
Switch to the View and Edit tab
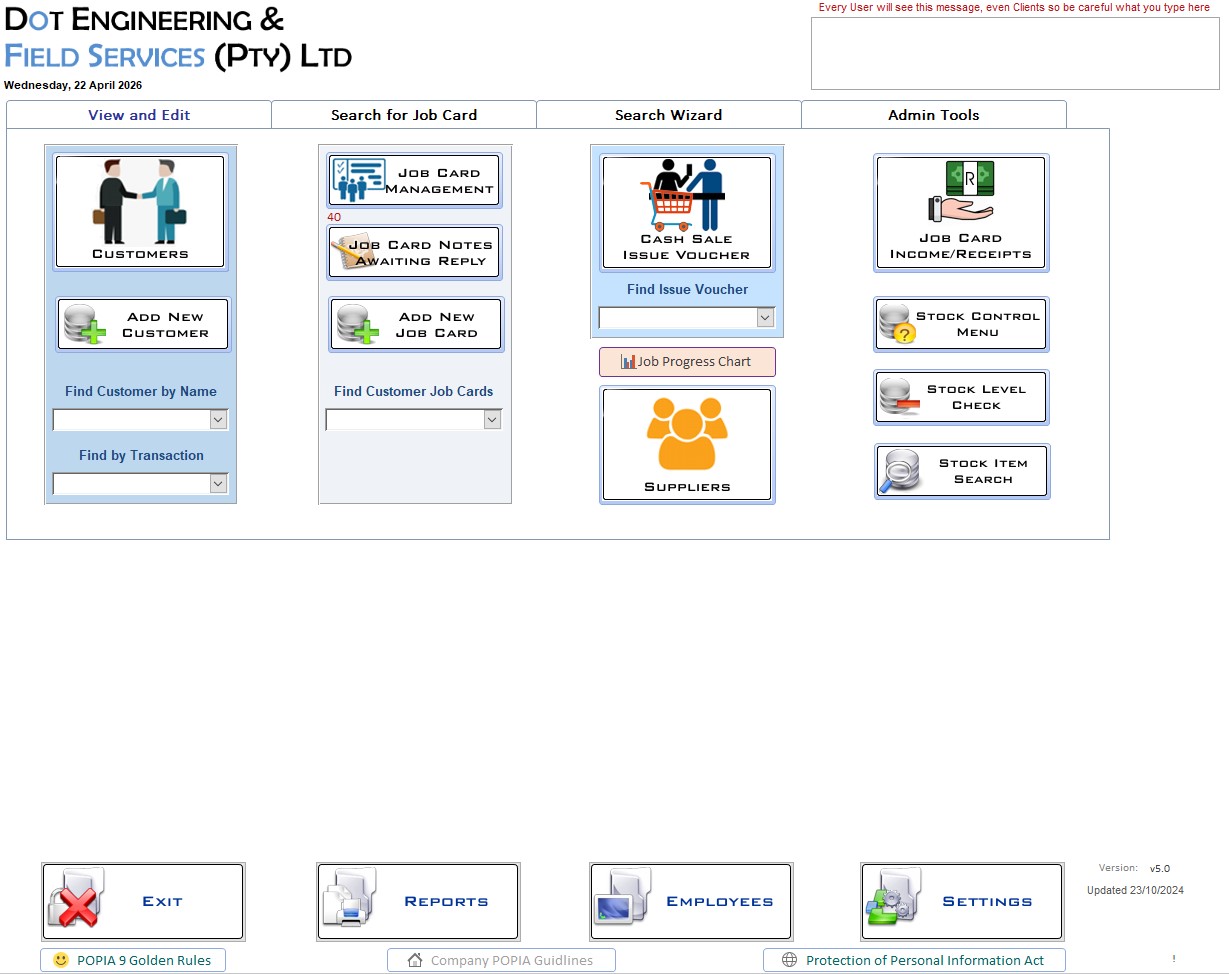(139, 115)
